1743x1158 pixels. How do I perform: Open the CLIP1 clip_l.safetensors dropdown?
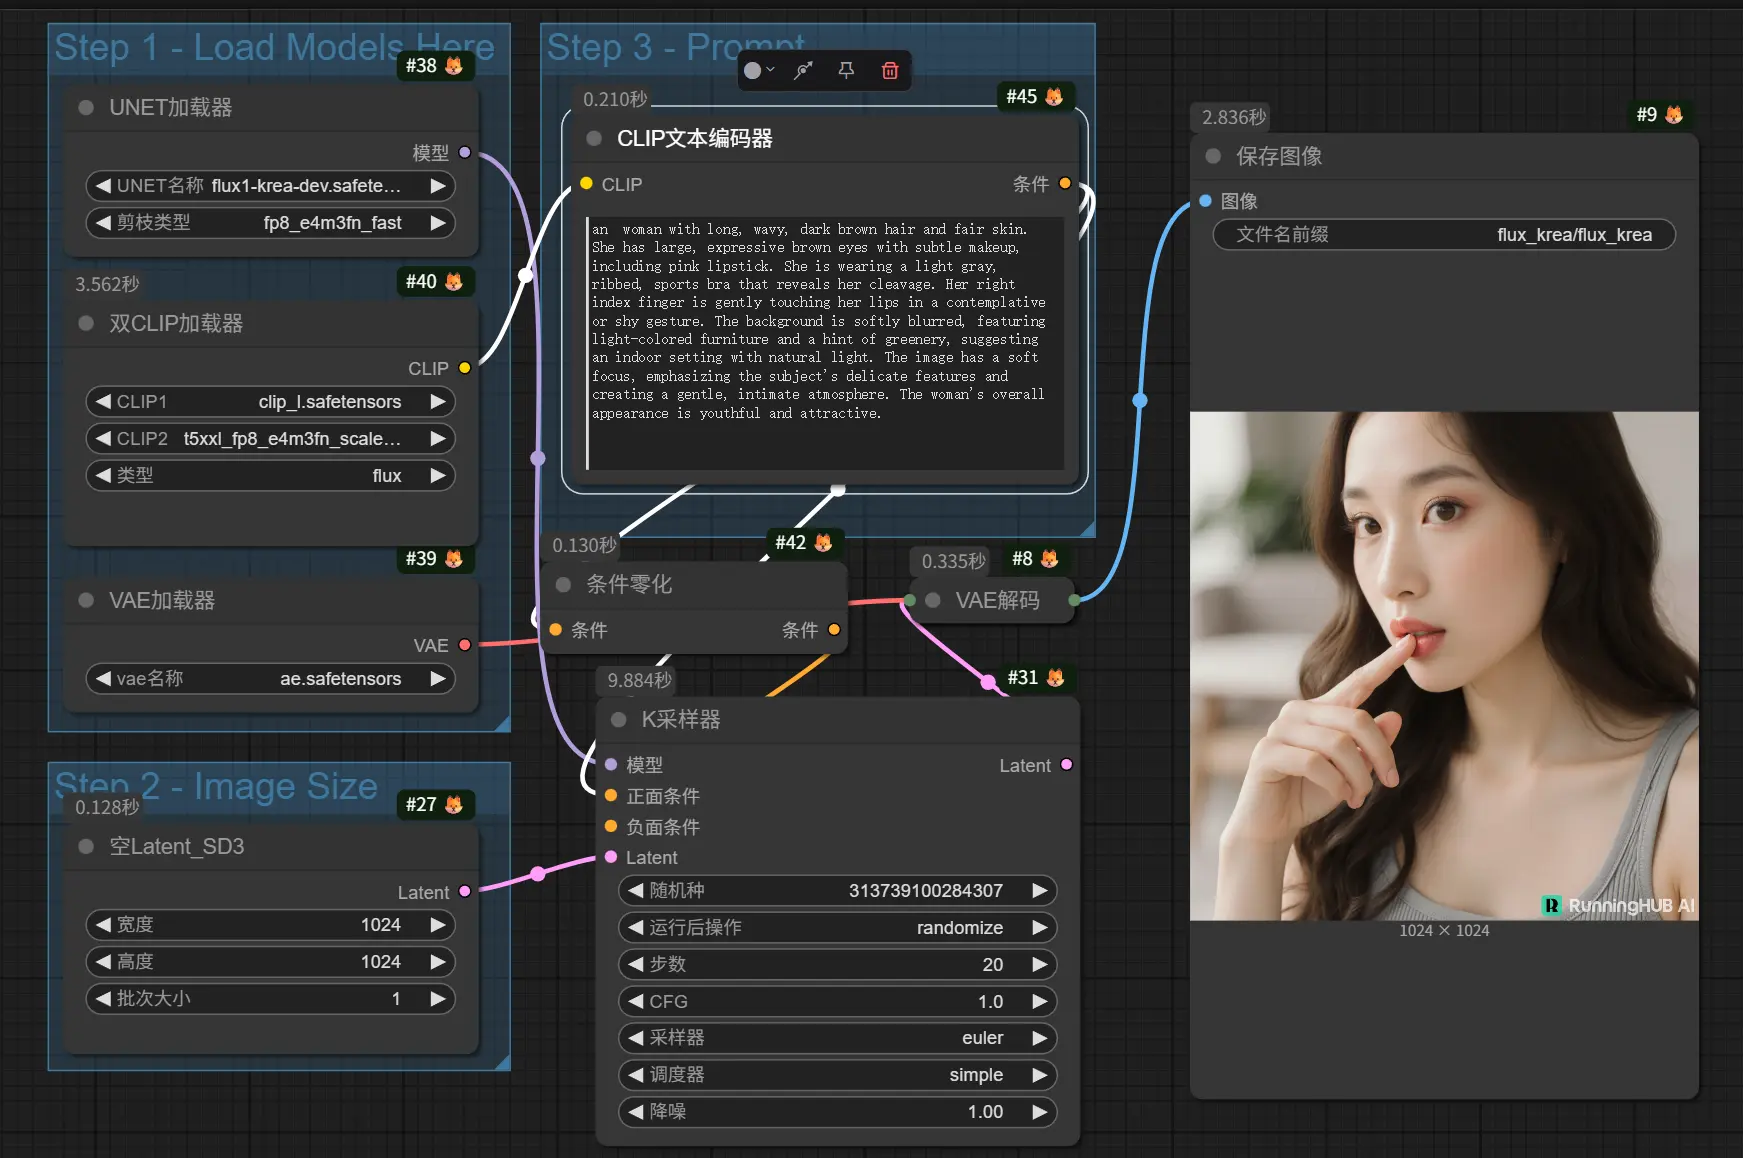(270, 401)
